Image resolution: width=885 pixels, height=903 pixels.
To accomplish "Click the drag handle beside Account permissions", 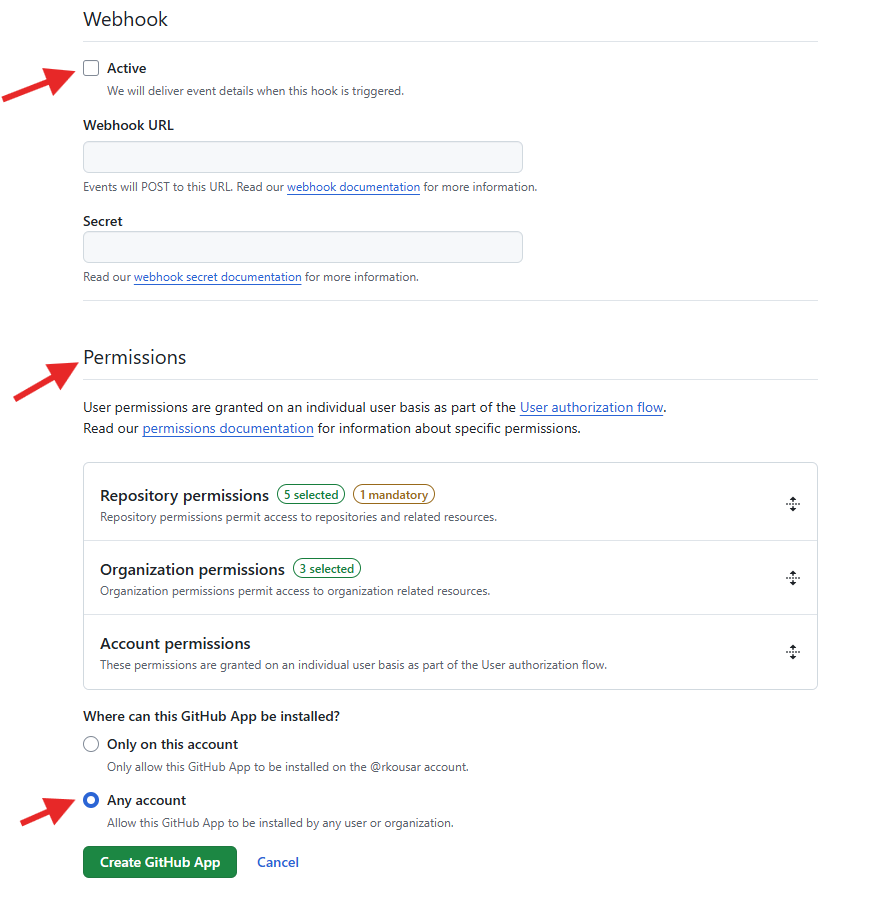I will tap(793, 652).
